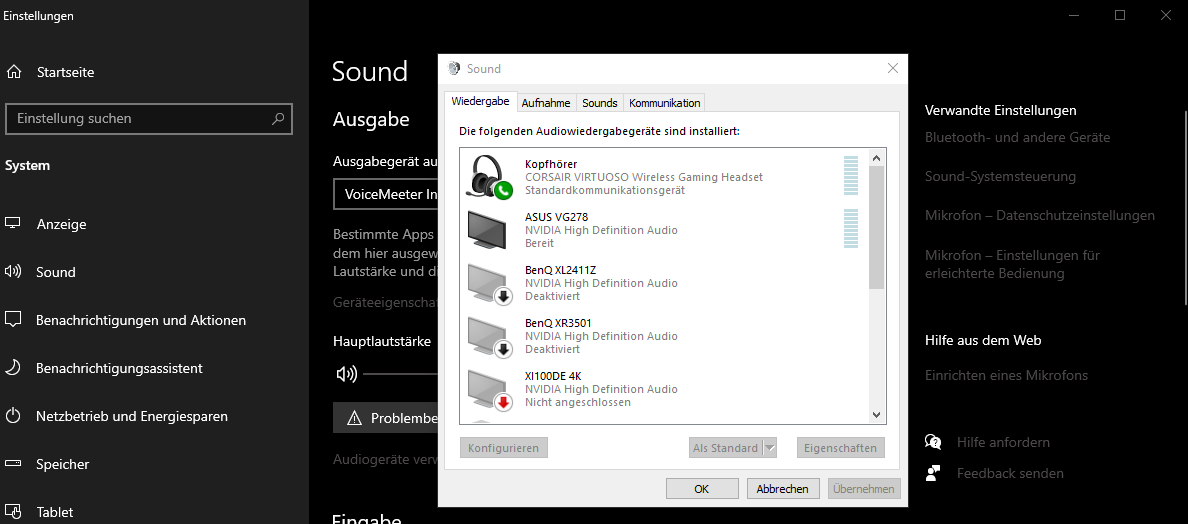Select the XI100DE 4K unplugged device icon

[x=490, y=389]
